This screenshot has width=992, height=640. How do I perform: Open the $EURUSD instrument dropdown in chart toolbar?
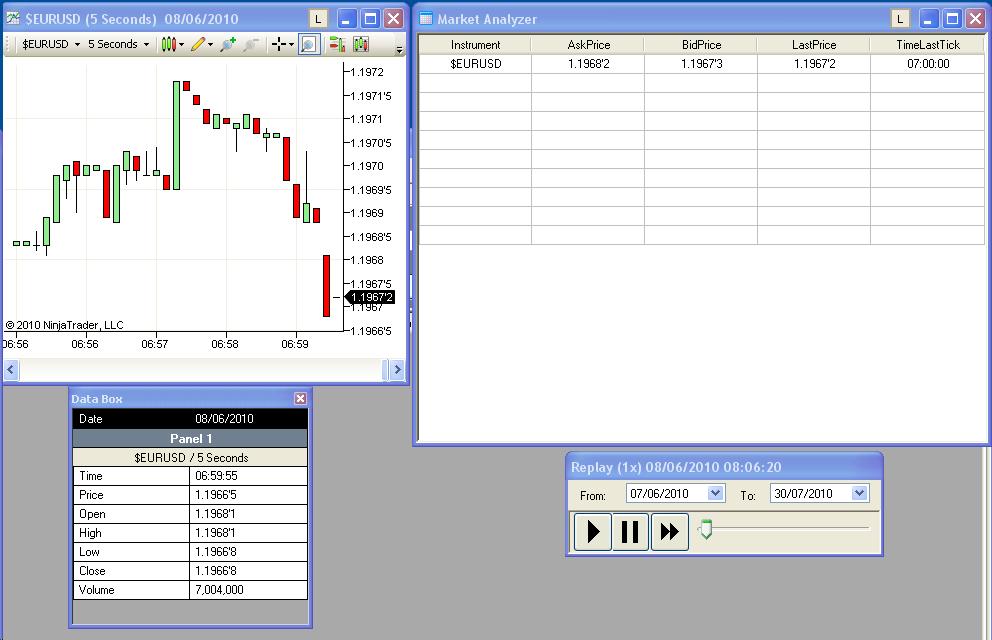tap(51, 44)
